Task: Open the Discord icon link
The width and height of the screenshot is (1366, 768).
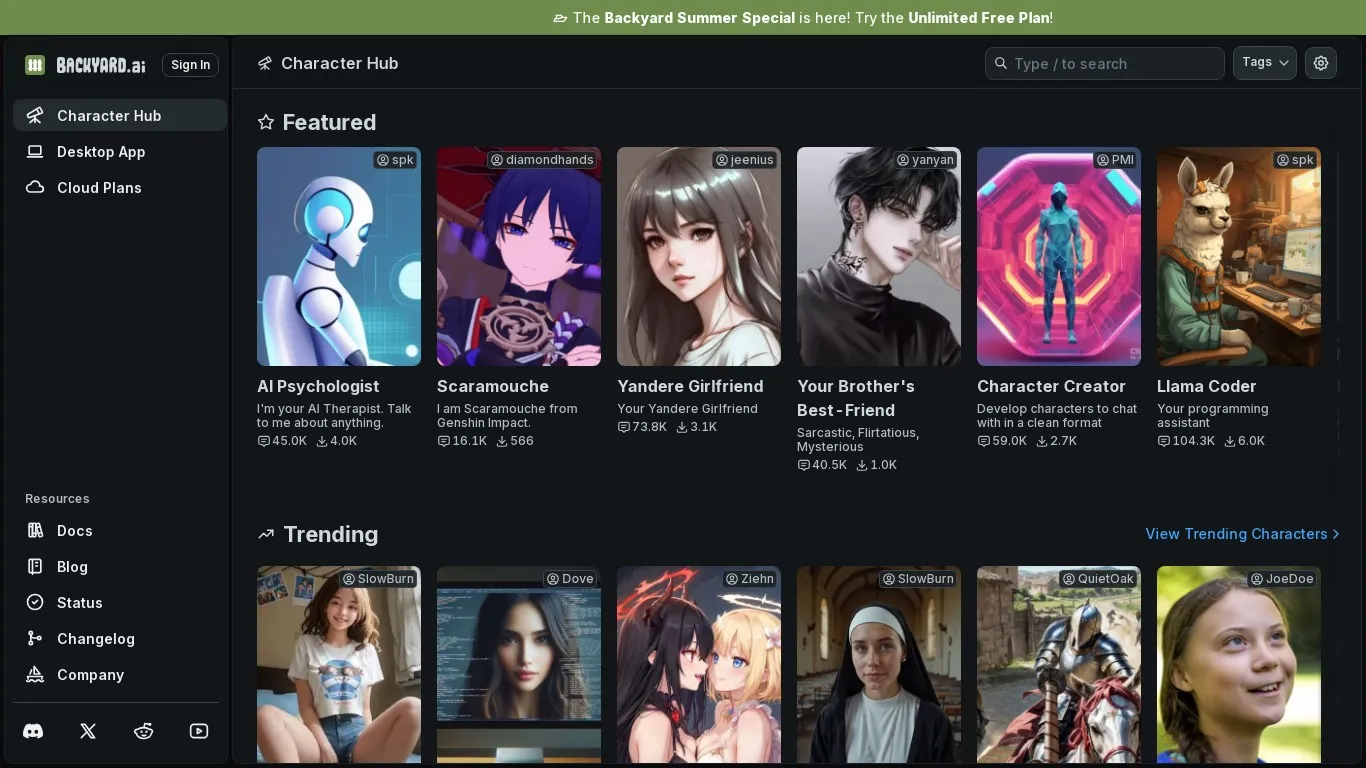Action: point(33,731)
